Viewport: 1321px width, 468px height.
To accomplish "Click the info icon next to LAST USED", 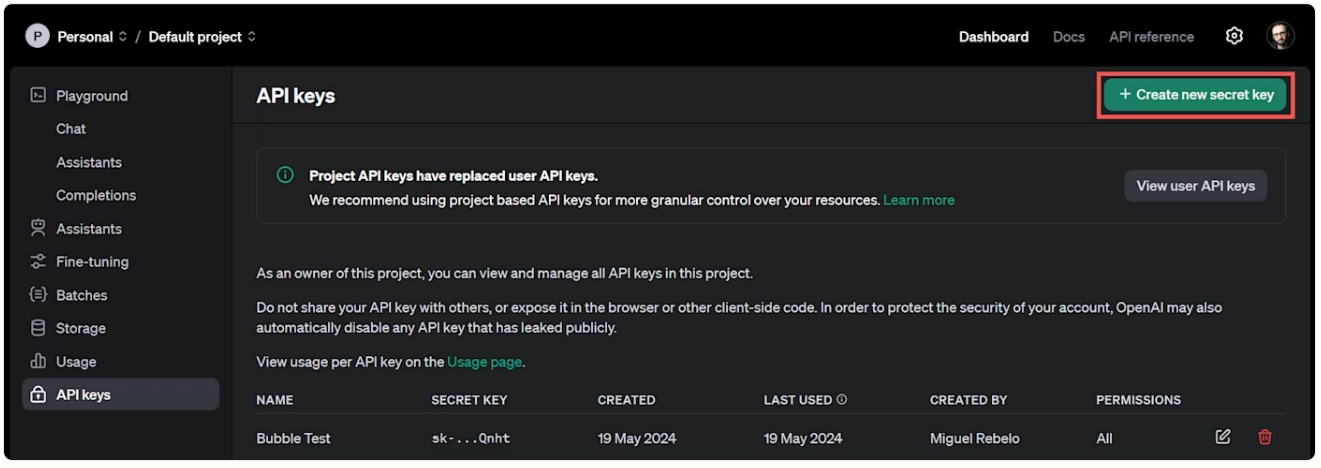I will pos(842,399).
